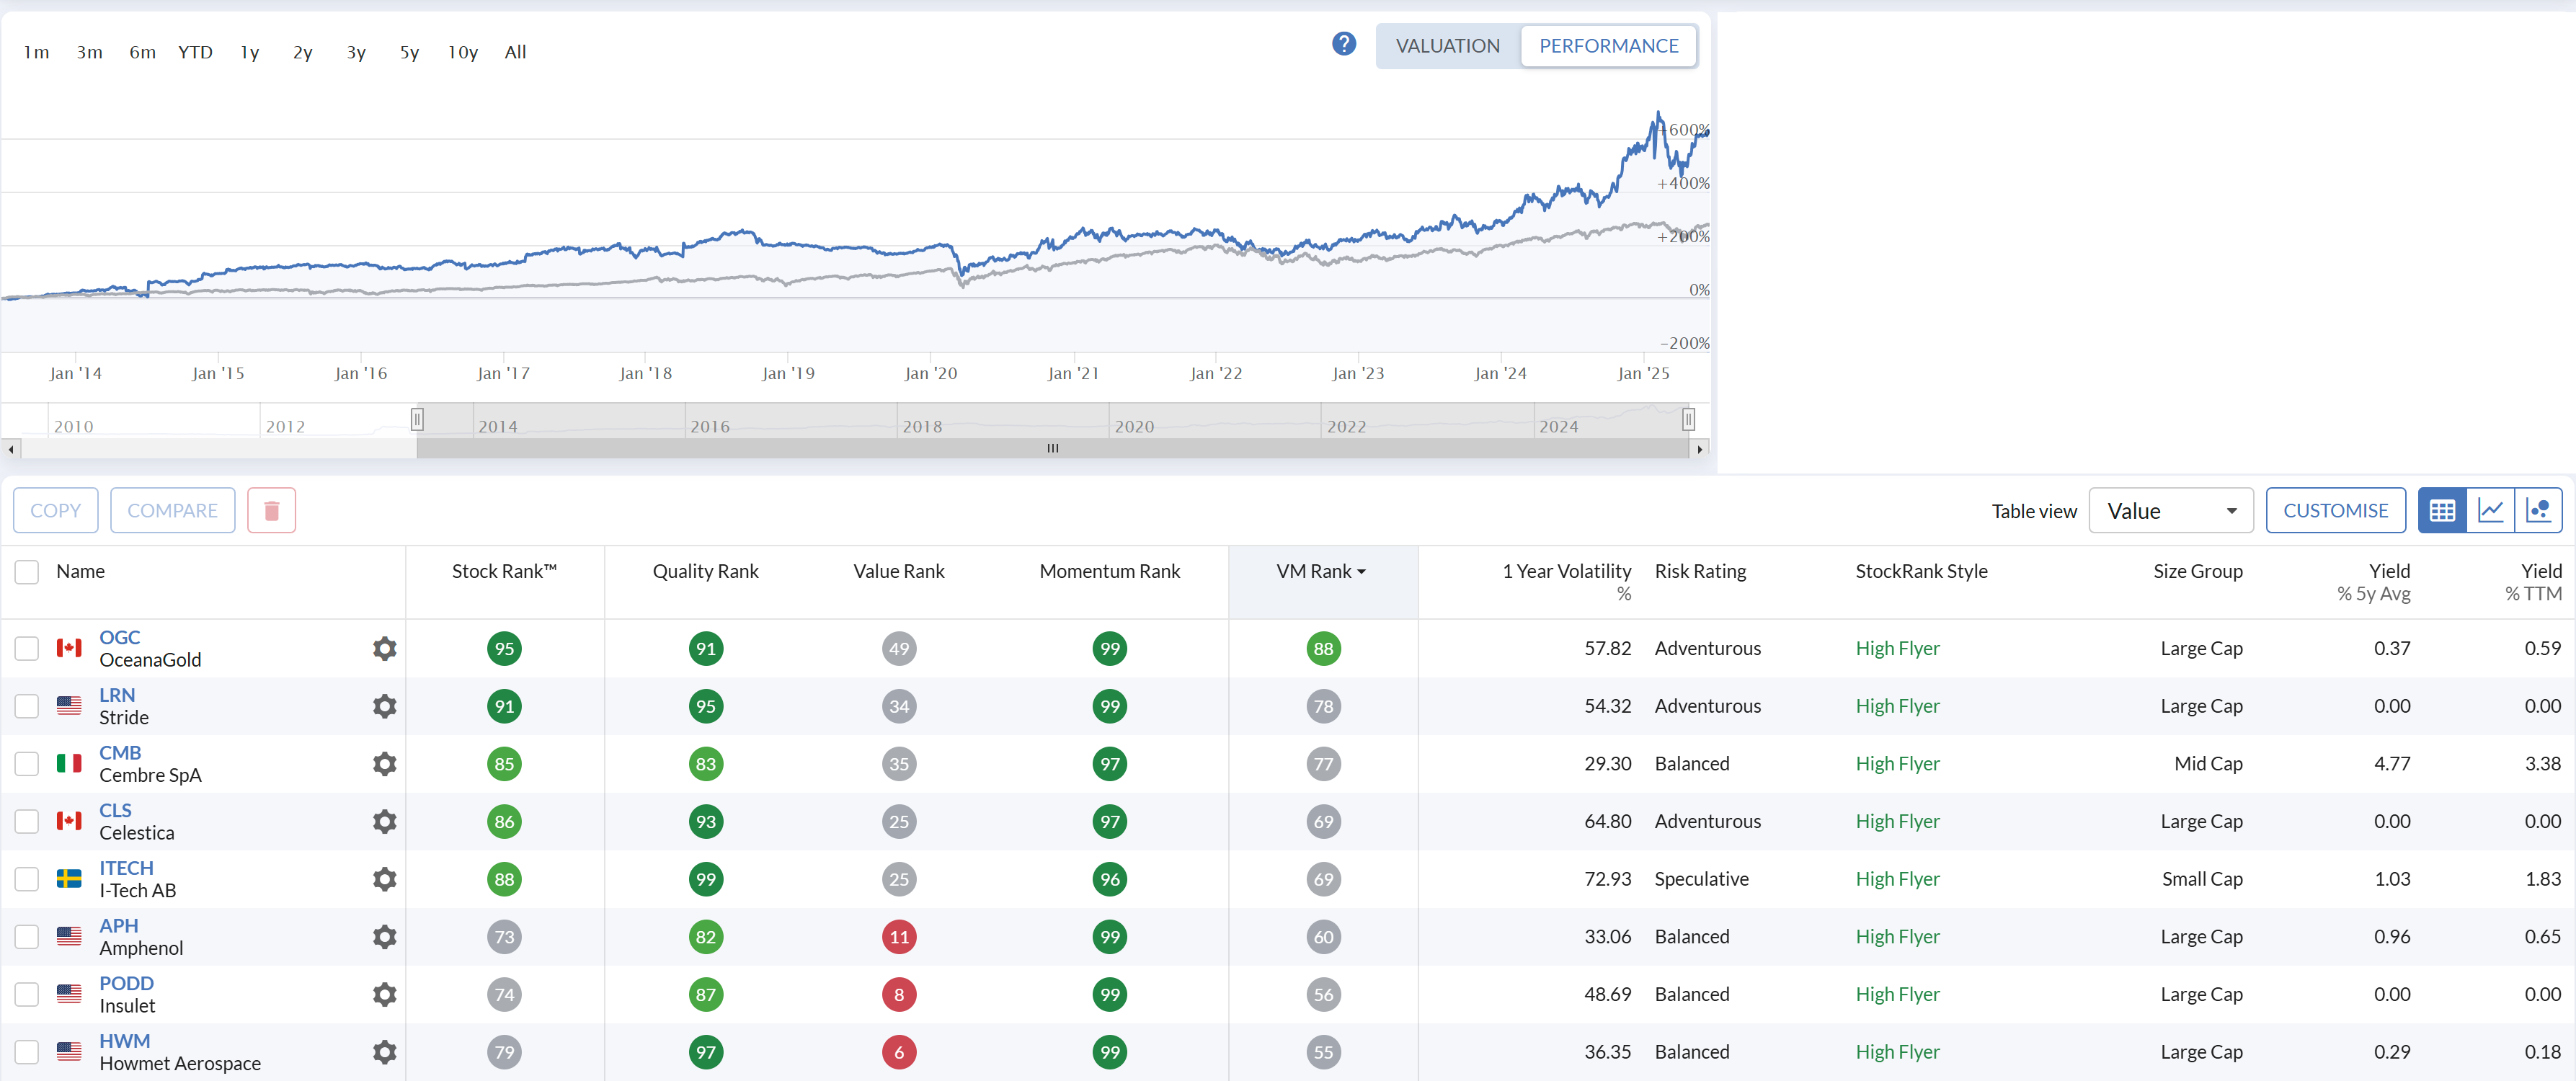The width and height of the screenshot is (2576, 1081).
Task: Open settings gear for Howmet Aerospace row
Action: point(385,1053)
